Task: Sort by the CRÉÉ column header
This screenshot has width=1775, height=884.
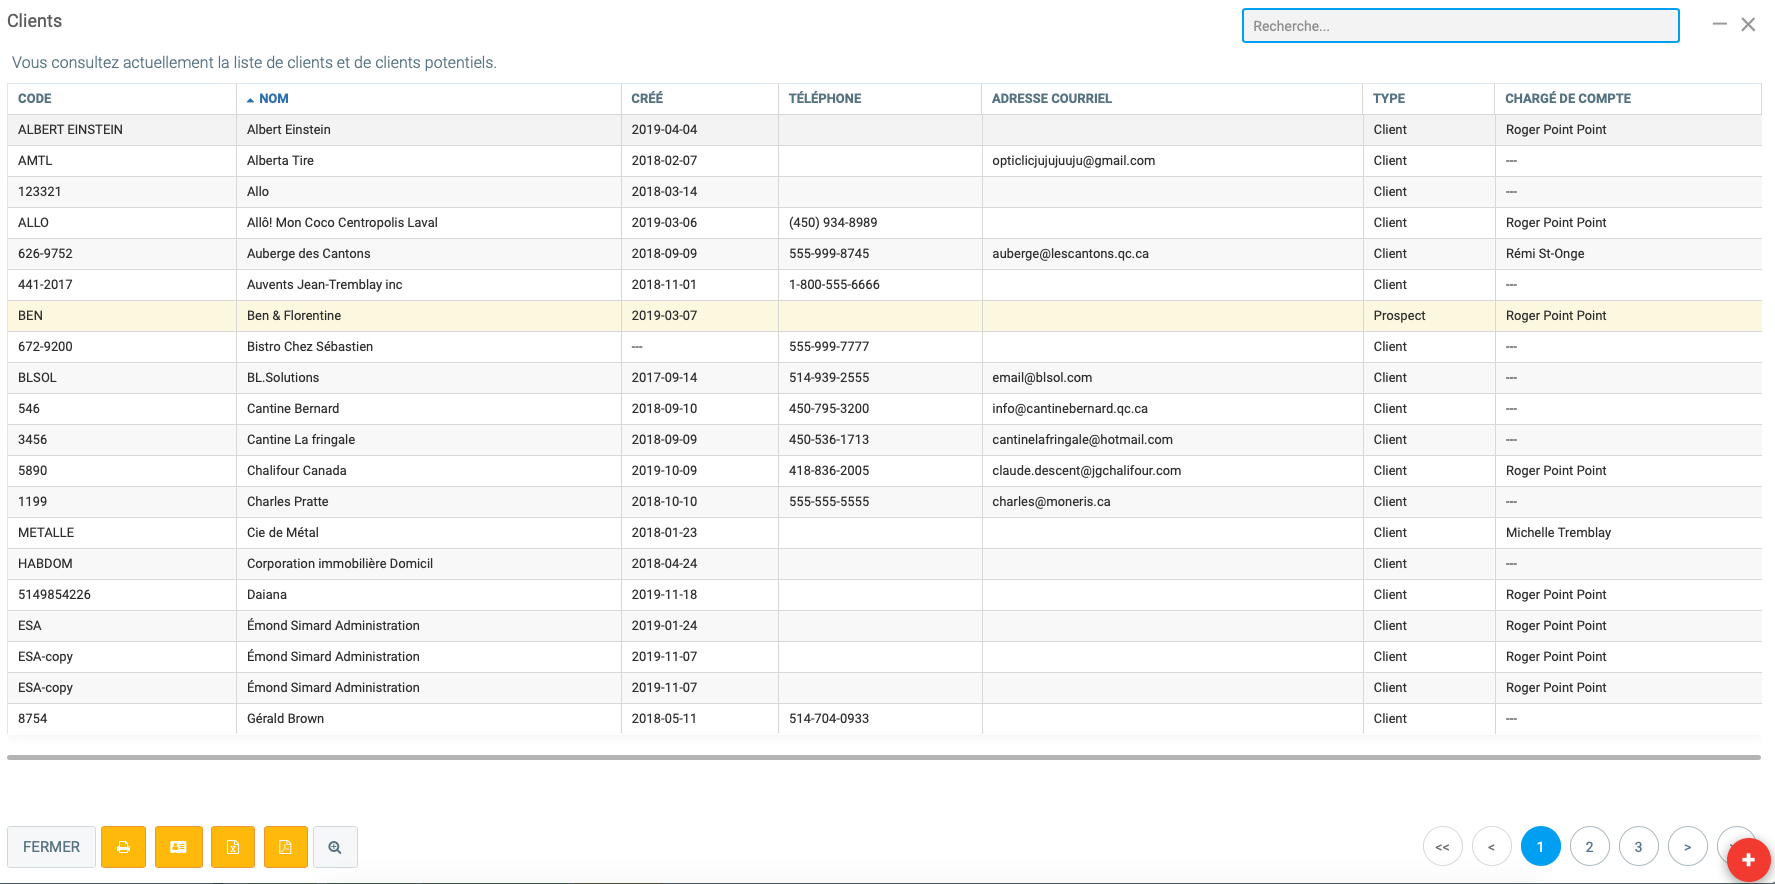Action: 647,99
